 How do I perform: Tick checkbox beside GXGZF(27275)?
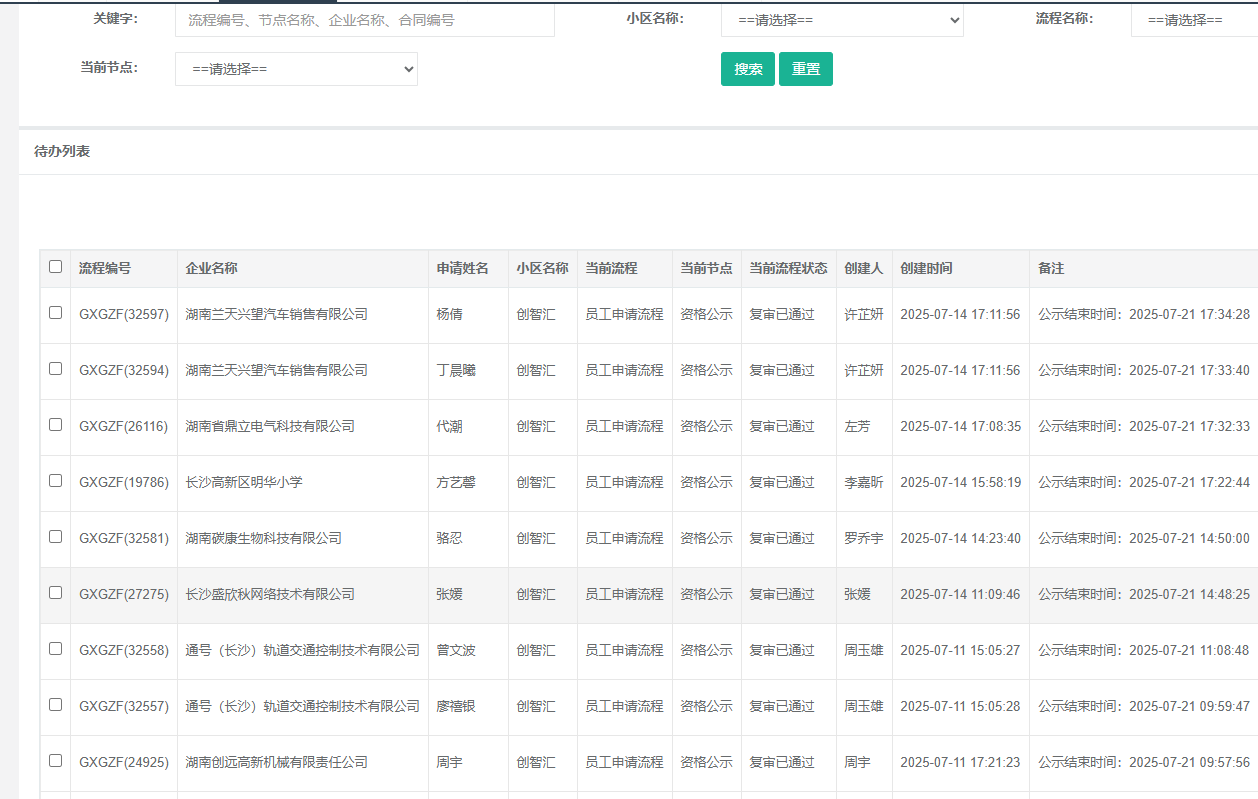point(55,593)
